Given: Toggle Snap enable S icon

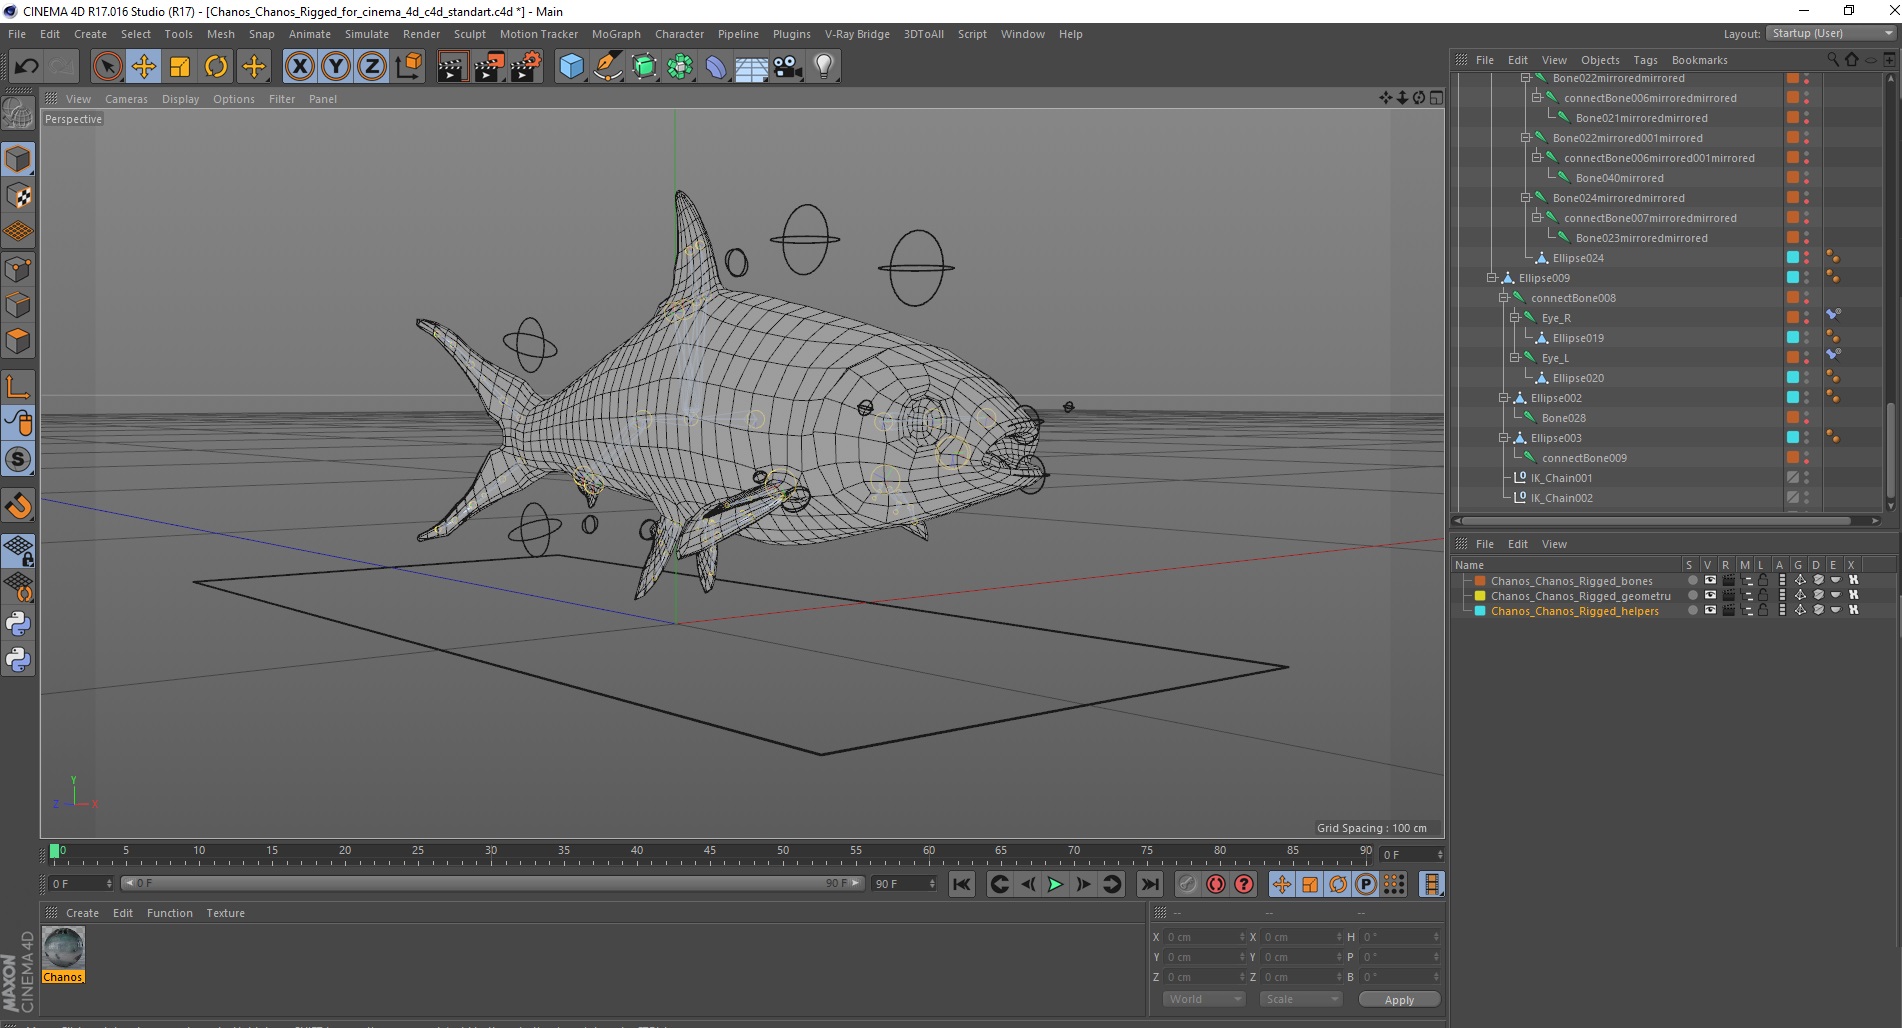Looking at the screenshot, I should tap(18, 459).
